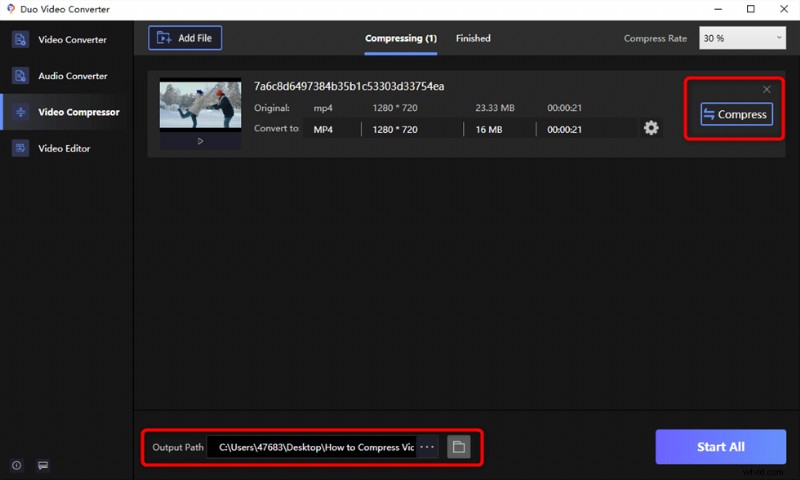Open the feedback chat icon
Screen dimensions: 800x480
43,465
